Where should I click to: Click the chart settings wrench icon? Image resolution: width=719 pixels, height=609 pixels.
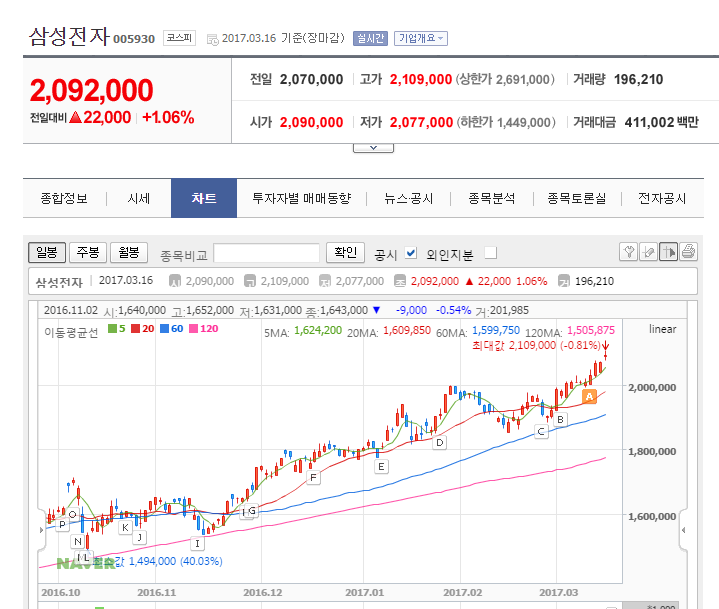pos(629,252)
